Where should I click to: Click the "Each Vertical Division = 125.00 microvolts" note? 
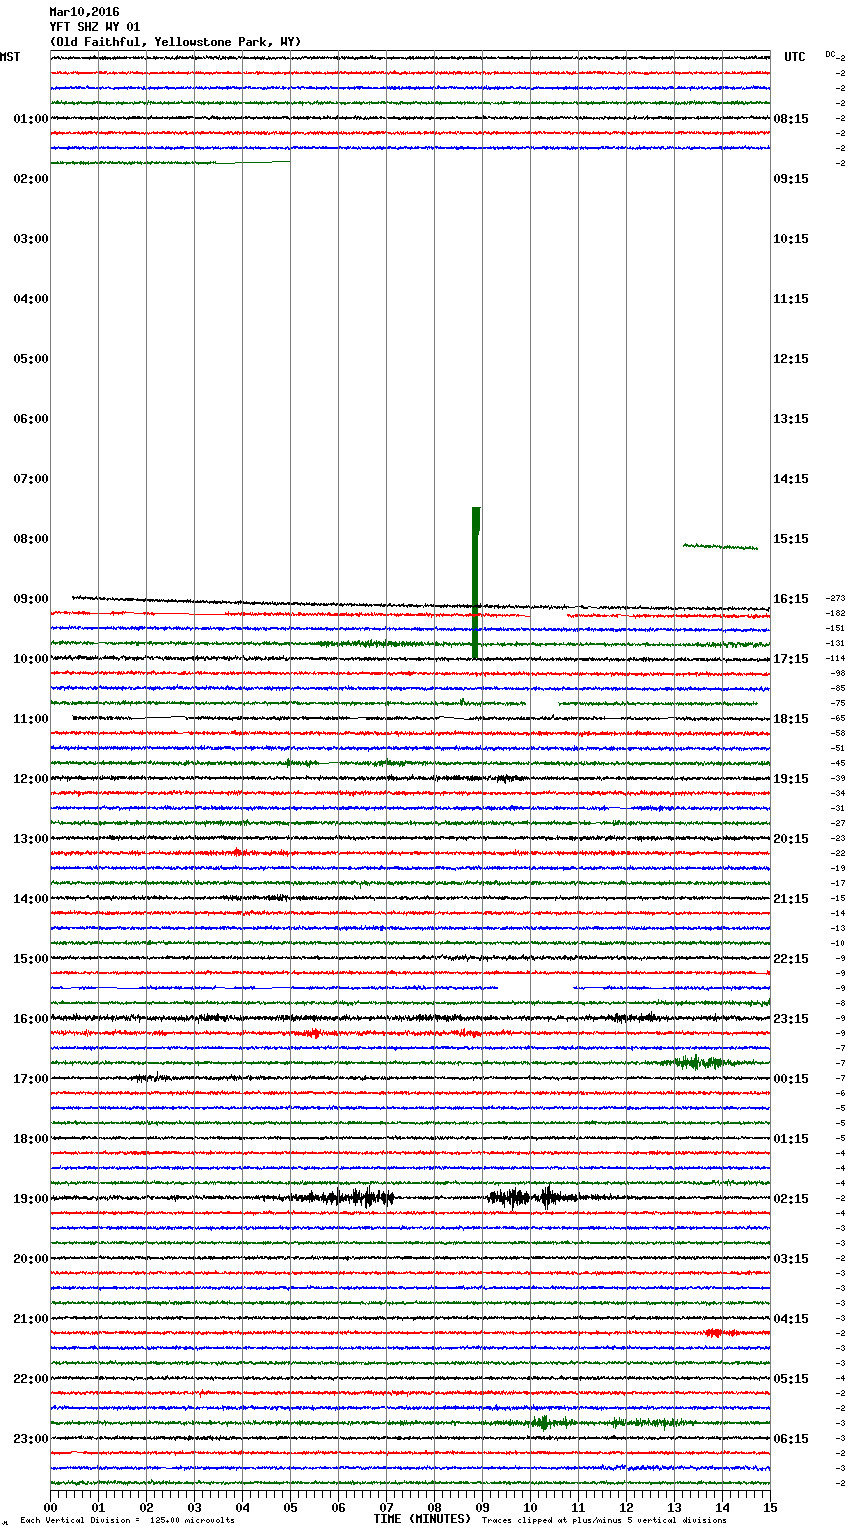tap(128, 1521)
